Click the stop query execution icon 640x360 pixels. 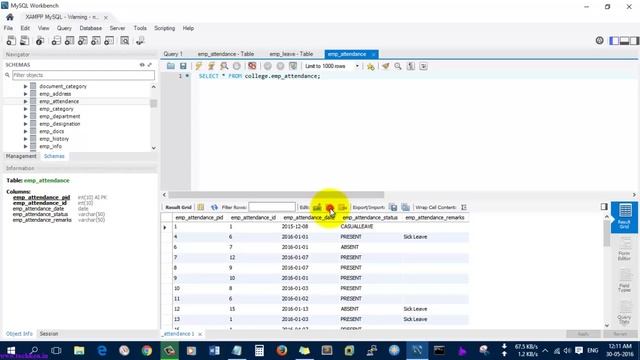tap(237, 66)
